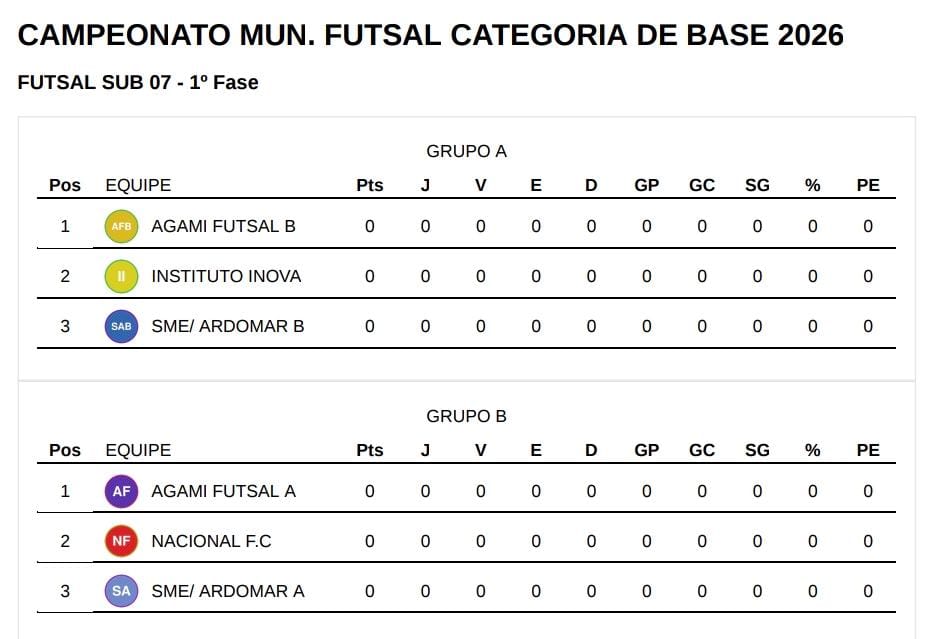
Task: Open AGAMI FUTSAL A team name
Action: click(x=223, y=491)
